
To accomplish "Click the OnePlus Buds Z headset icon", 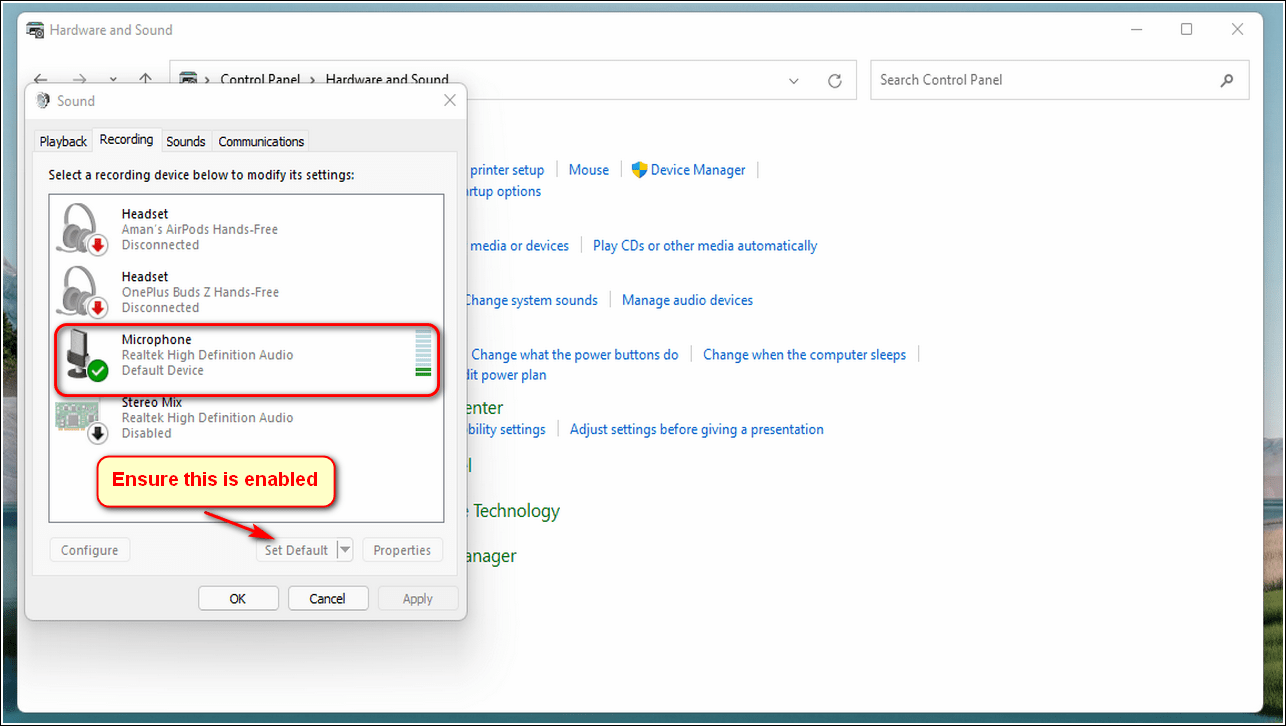I will 82,292.
